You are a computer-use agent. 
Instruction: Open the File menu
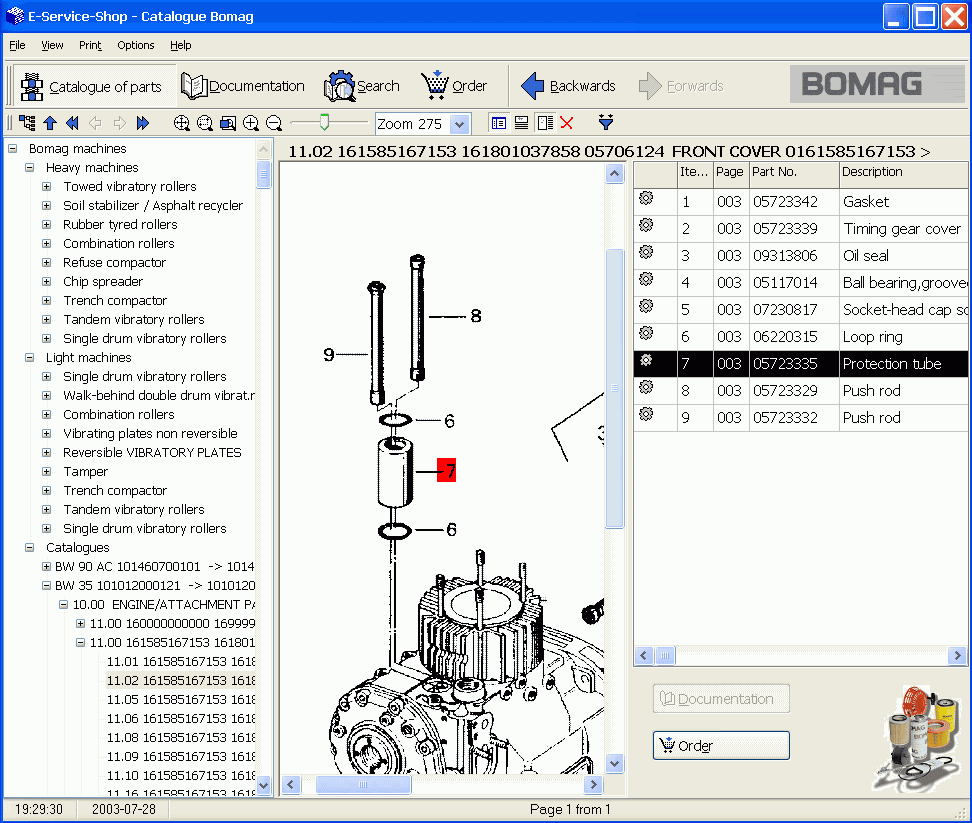tap(17, 45)
